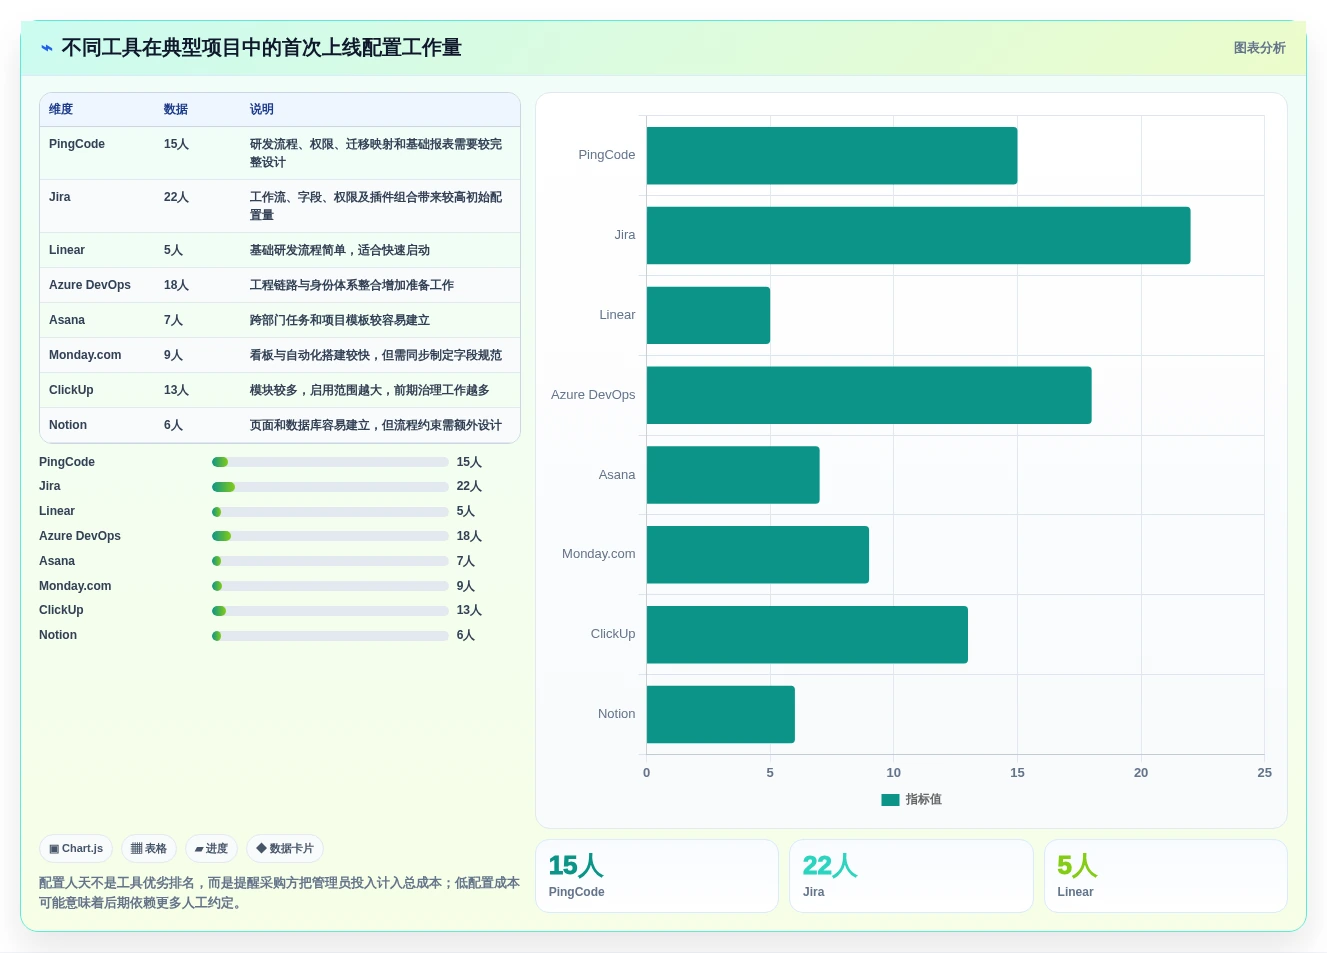Click the PingCode progress bar
The height and width of the screenshot is (953, 1327).
coord(330,462)
